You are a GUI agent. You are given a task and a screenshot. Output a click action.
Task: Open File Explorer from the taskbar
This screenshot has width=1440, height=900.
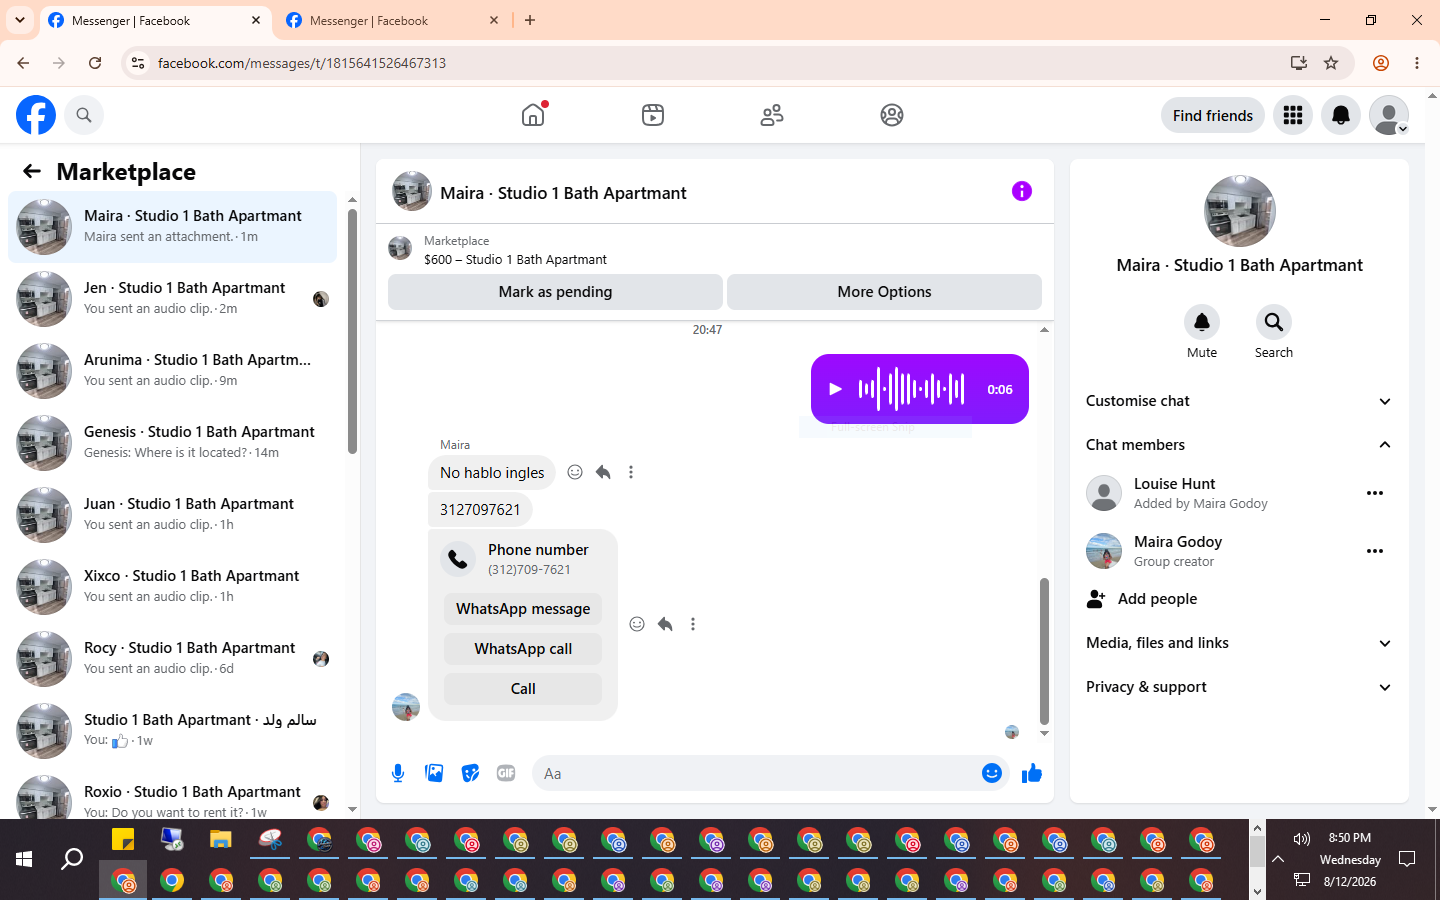coord(221,839)
